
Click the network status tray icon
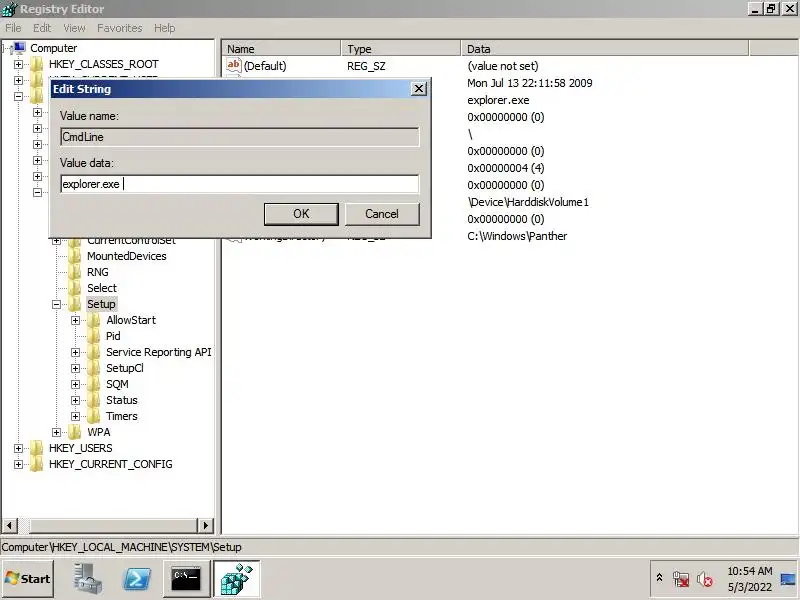coord(681,579)
